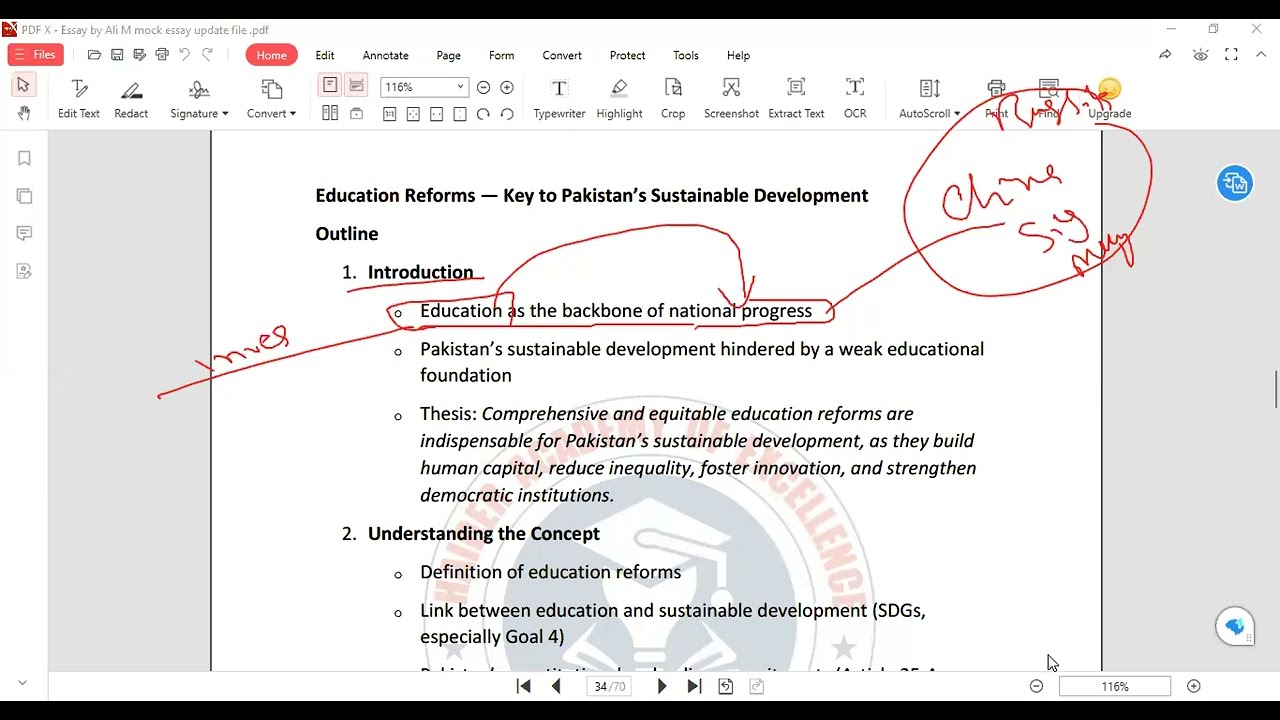The image size is (1280, 720).
Task: Click fit width icon
Action: tap(436, 114)
